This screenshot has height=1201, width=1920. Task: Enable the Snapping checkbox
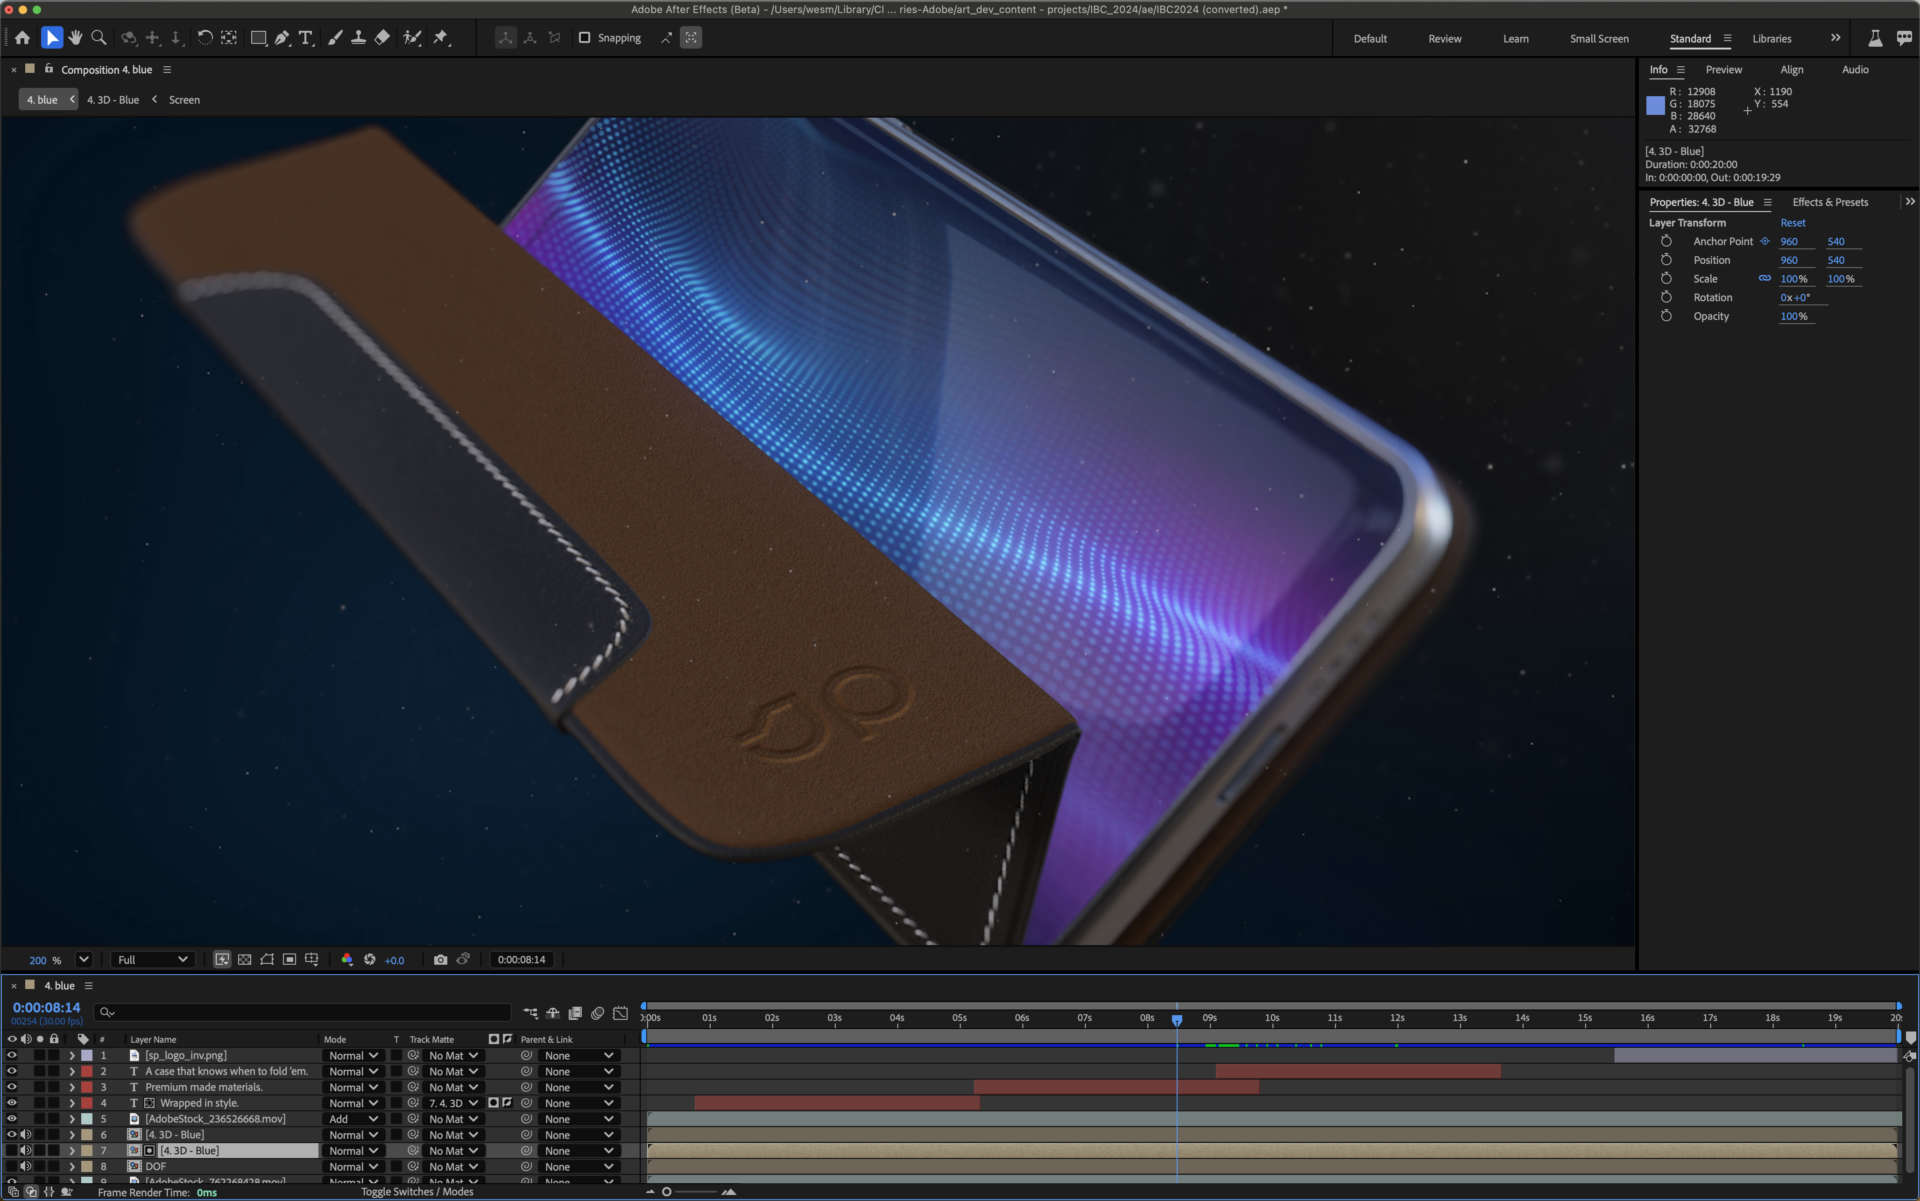[585, 38]
